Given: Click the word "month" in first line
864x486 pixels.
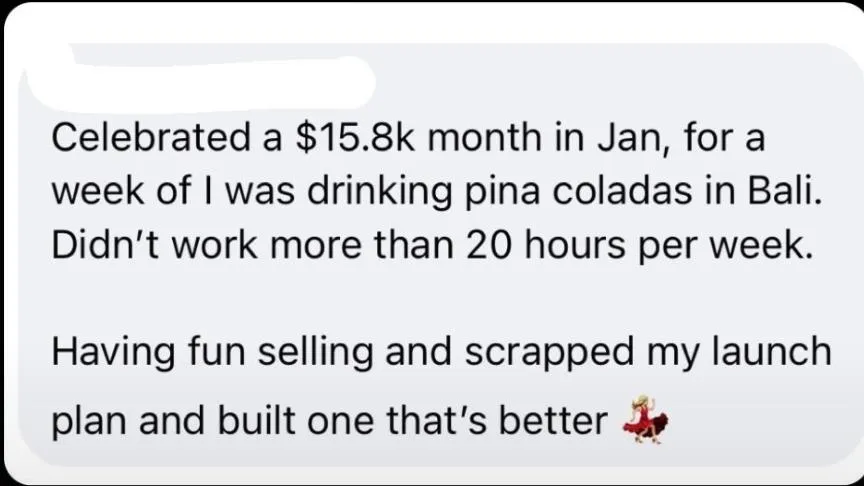Looking at the screenshot, I should click(484, 137).
